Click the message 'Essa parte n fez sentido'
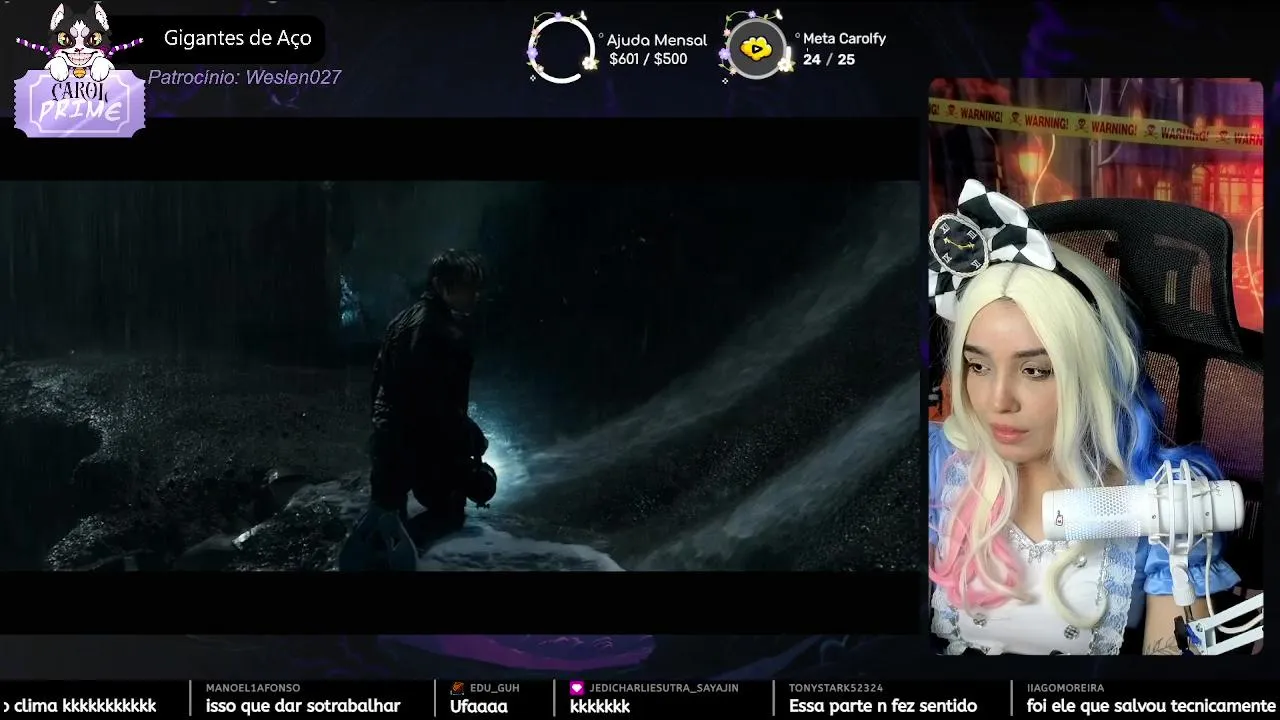Screen dimensions: 1280x720 pos(883,706)
